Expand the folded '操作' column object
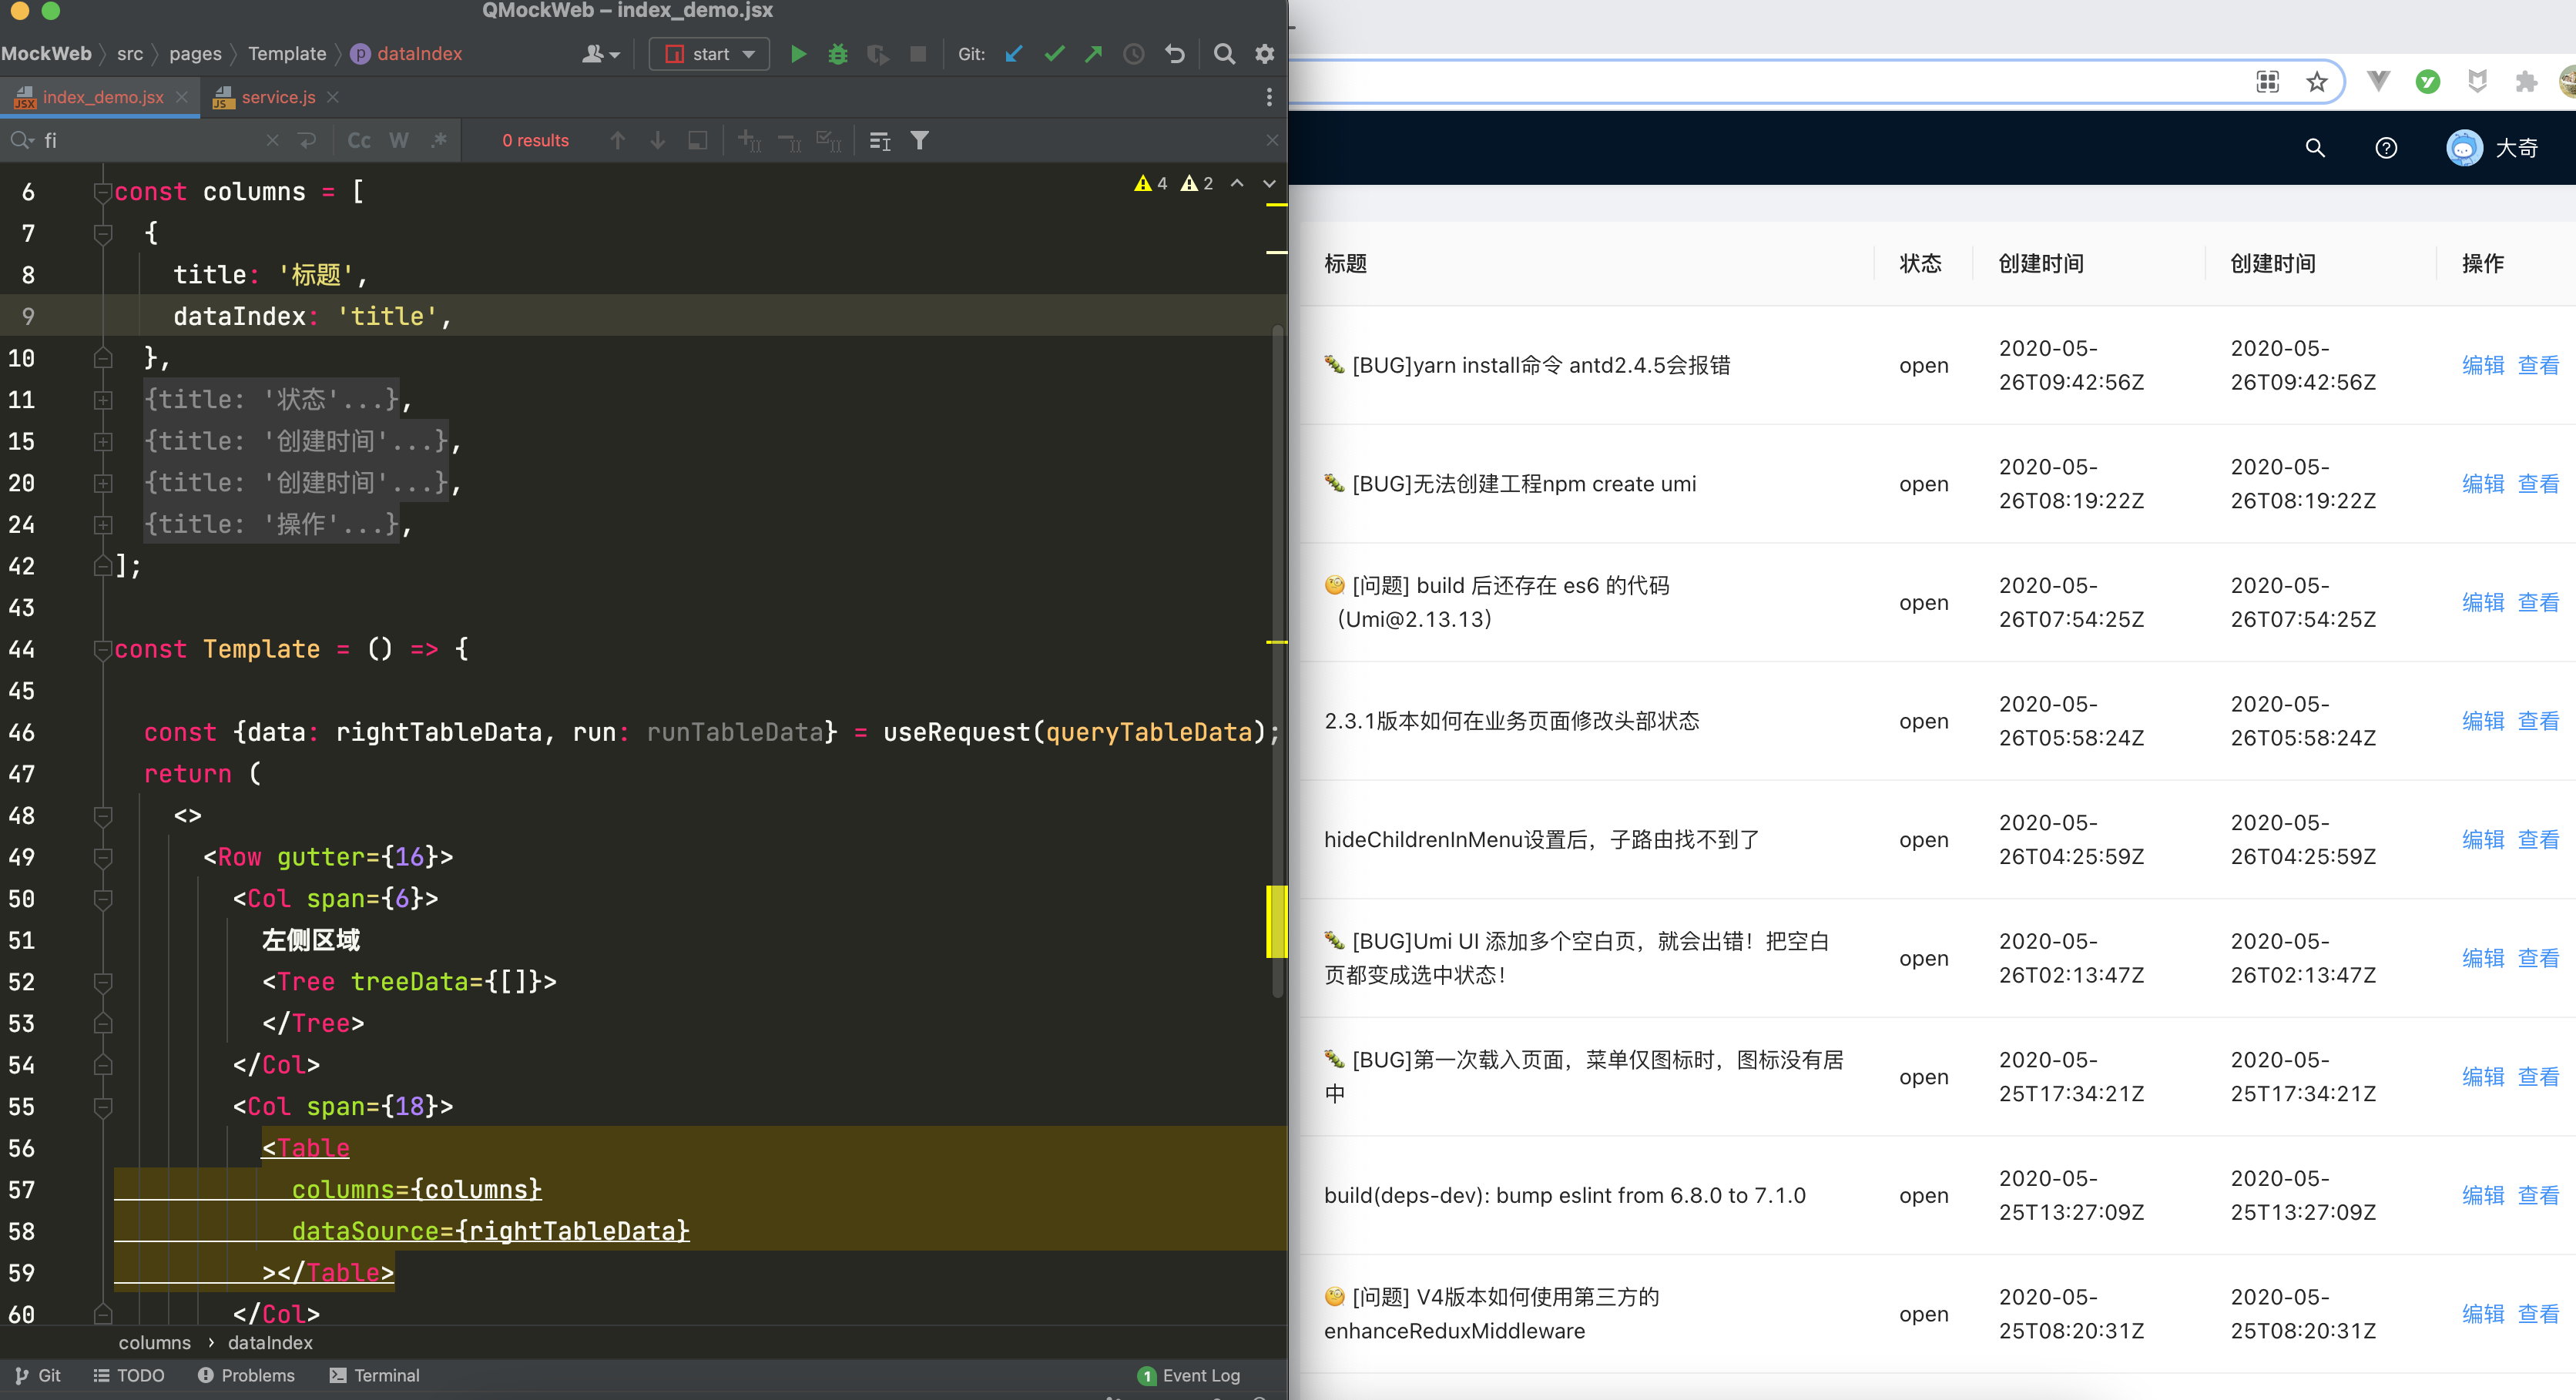Image resolution: width=2576 pixels, height=1400 pixels. (x=103, y=525)
